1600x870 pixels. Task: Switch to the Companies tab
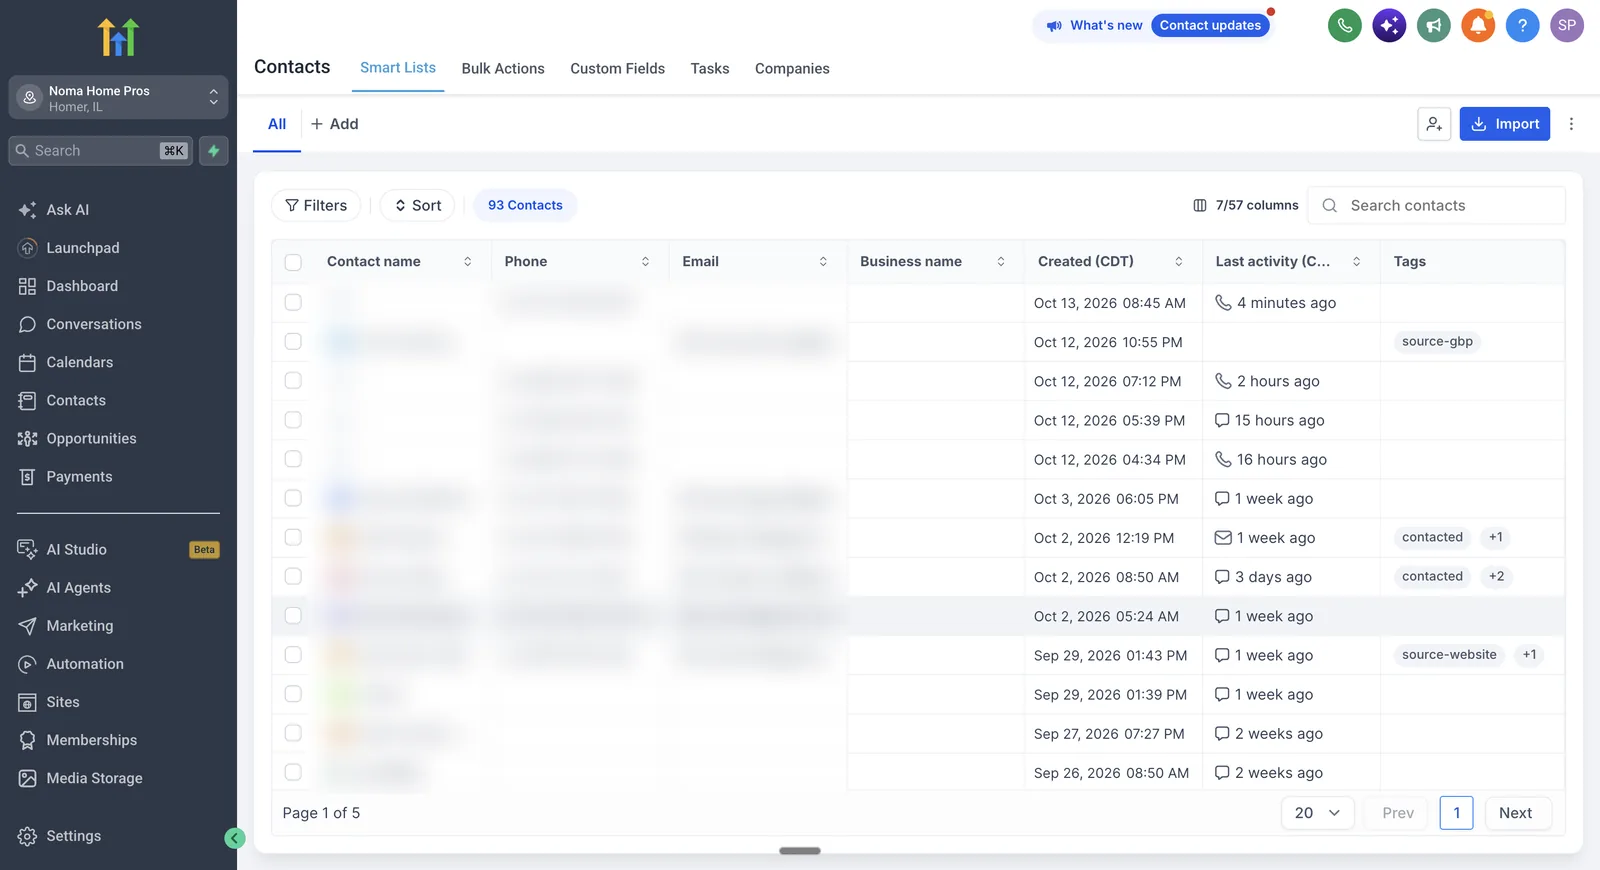click(792, 69)
